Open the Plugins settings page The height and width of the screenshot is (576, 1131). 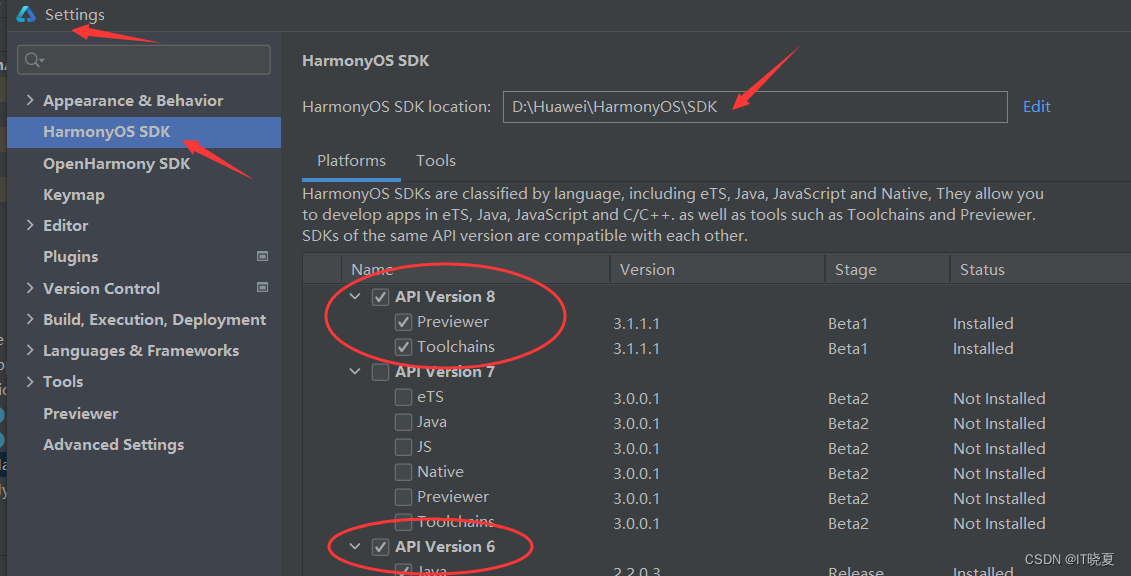[x=71, y=257]
